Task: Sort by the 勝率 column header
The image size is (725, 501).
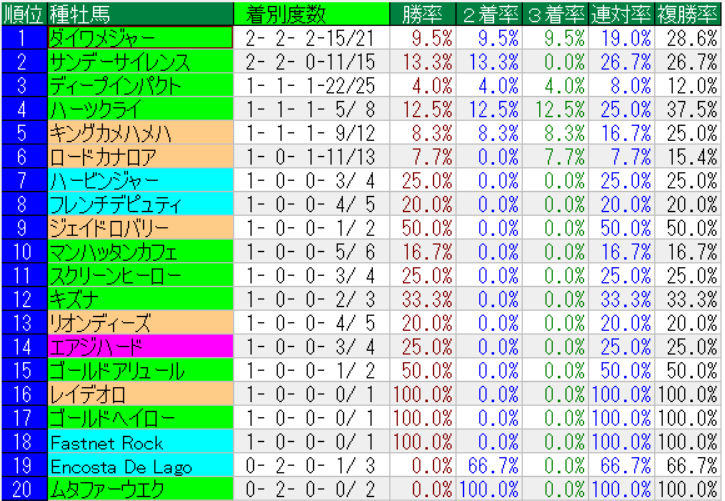Action: coord(420,13)
